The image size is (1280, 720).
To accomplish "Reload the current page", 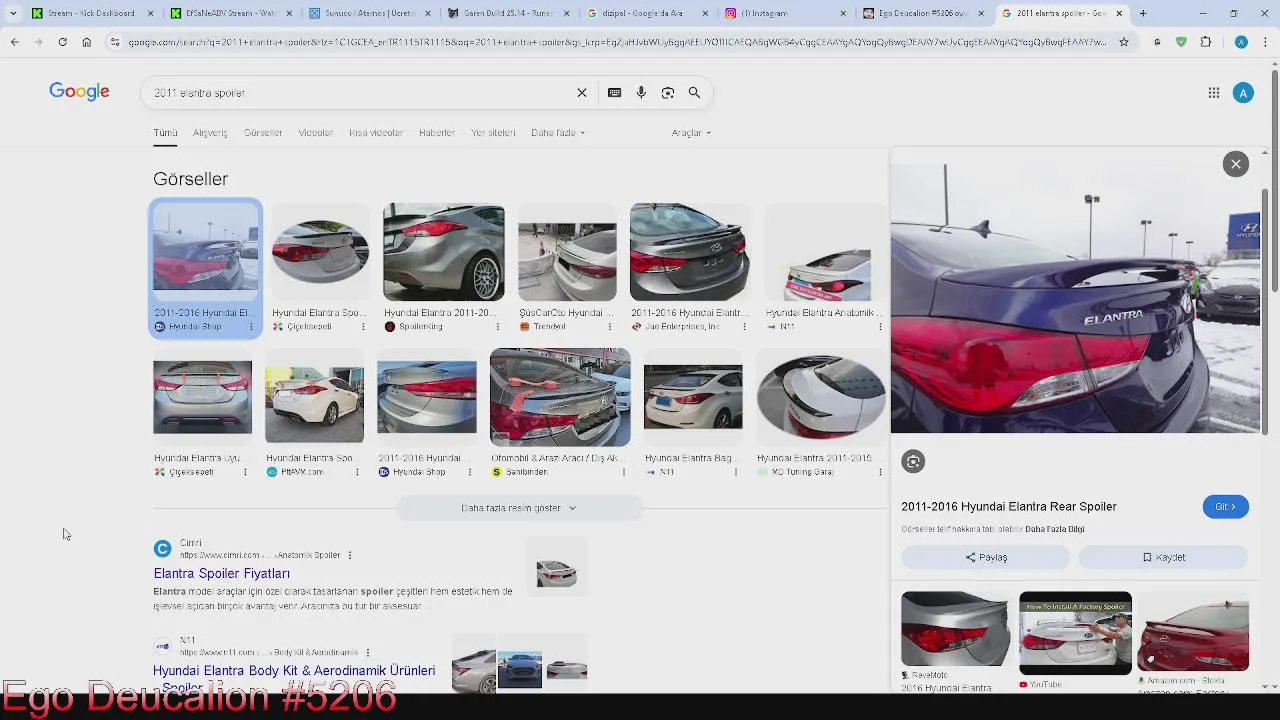I will click(62, 42).
